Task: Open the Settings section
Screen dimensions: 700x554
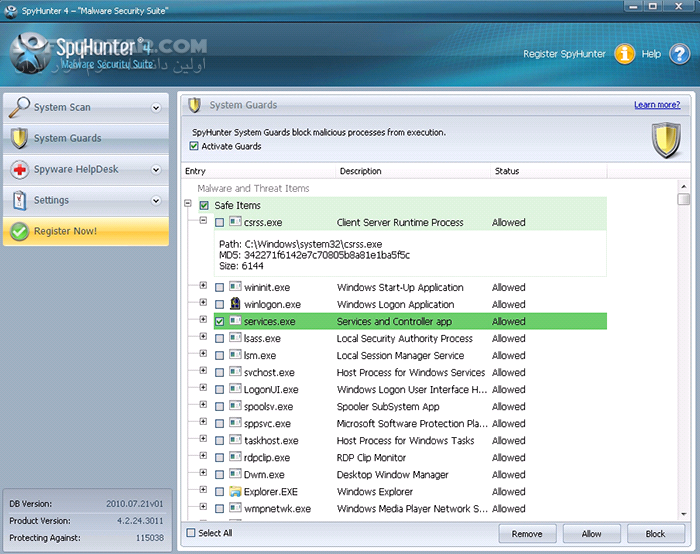Action: [86, 200]
